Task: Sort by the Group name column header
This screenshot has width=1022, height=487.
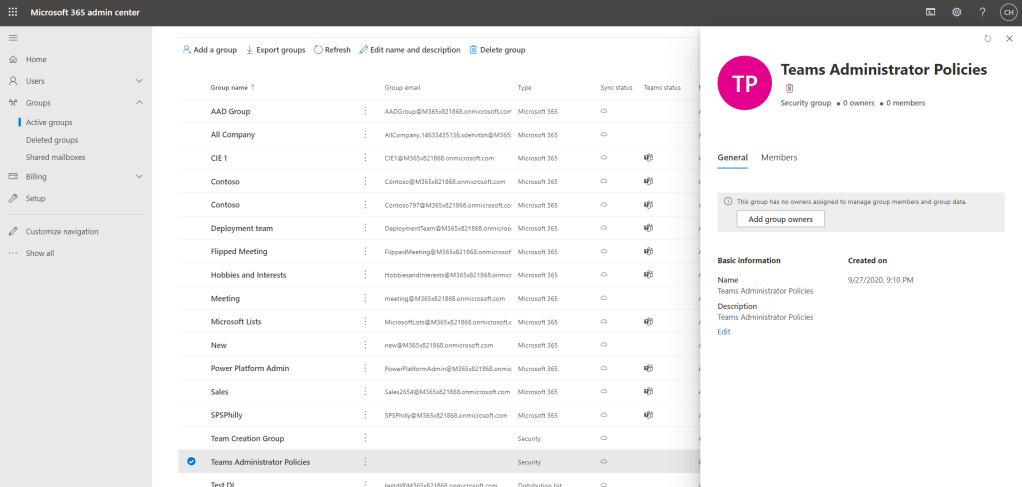Action: (x=231, y=88)
